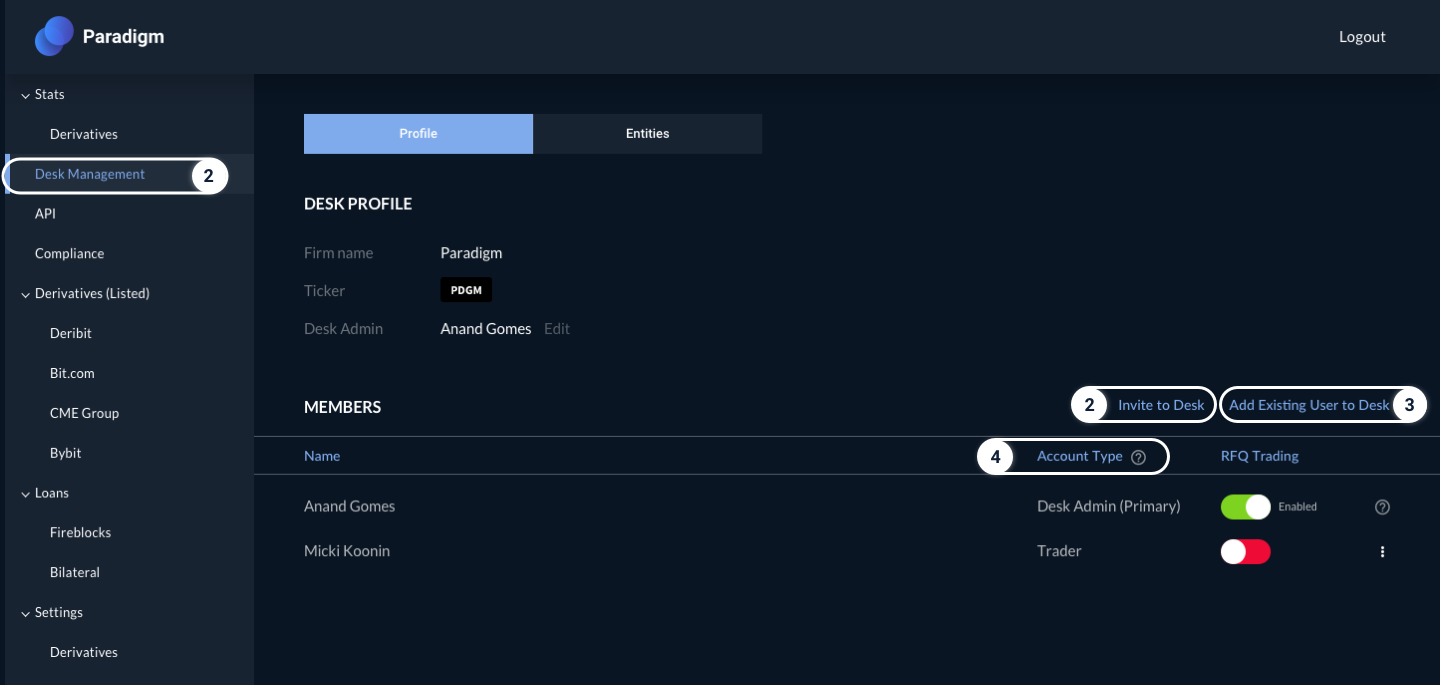Switch to the Entities tab
The image size is (1440, 685).
pyautogui.click(x=647, y=134)
